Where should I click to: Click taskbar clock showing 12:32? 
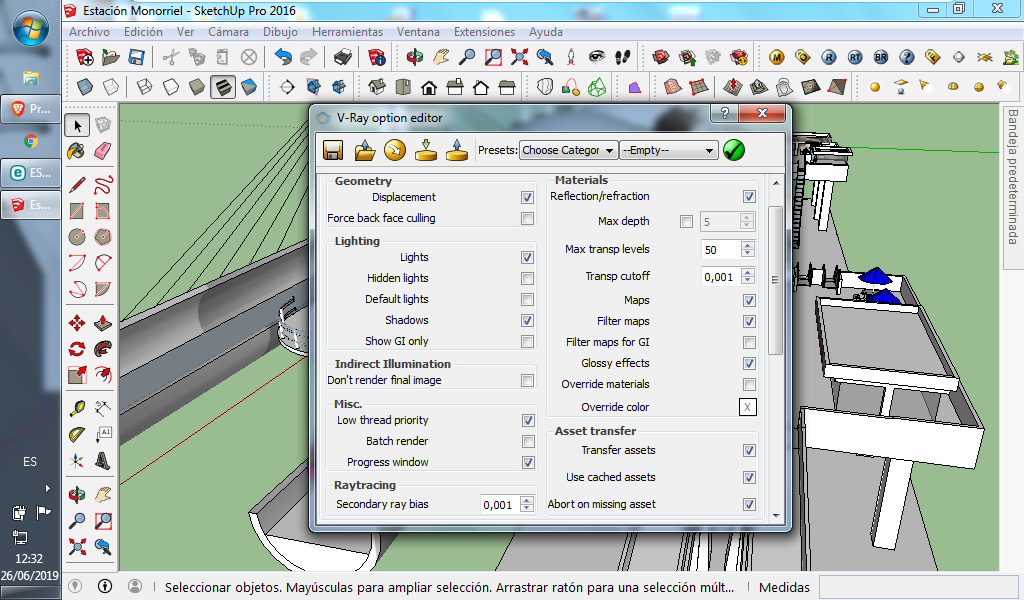(x=29, y=559)
